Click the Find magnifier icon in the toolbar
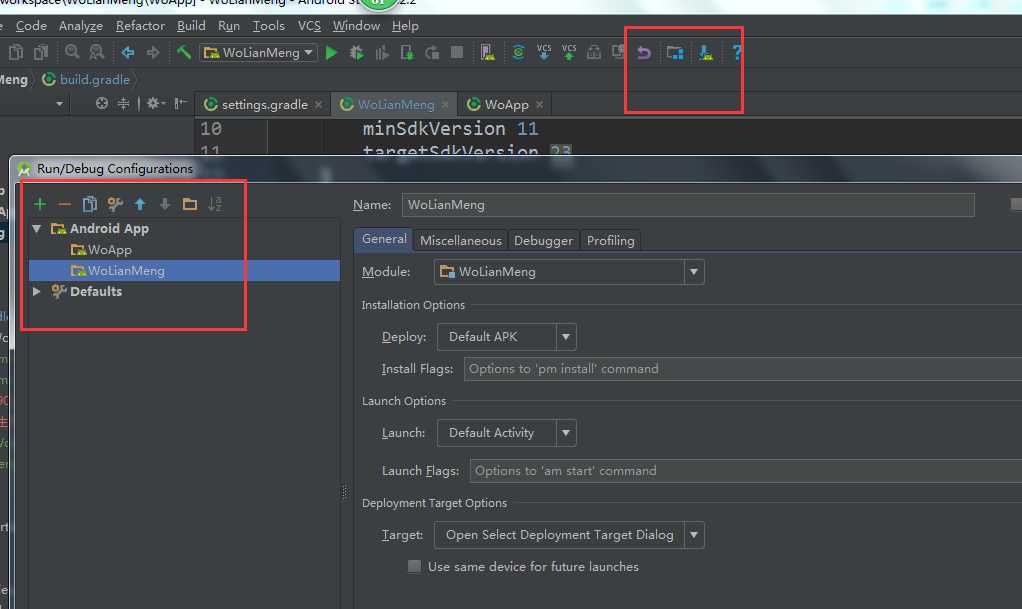Screen dimensions: 1022x609 (x=72, y=52)
